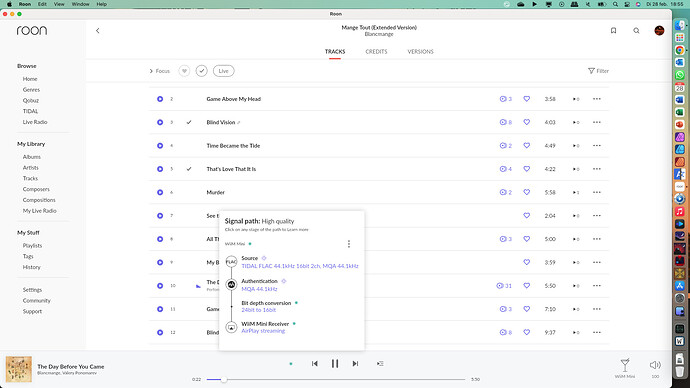Open more options for the 9:37 track
Image resolution: width=690 pixels, height=388 pixels.
point(597,332)
